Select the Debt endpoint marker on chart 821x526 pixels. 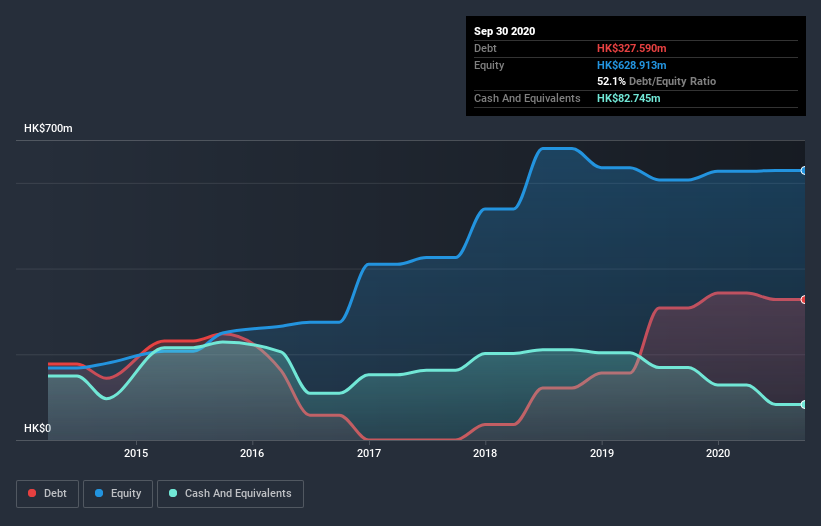click(x=804, y=300)
